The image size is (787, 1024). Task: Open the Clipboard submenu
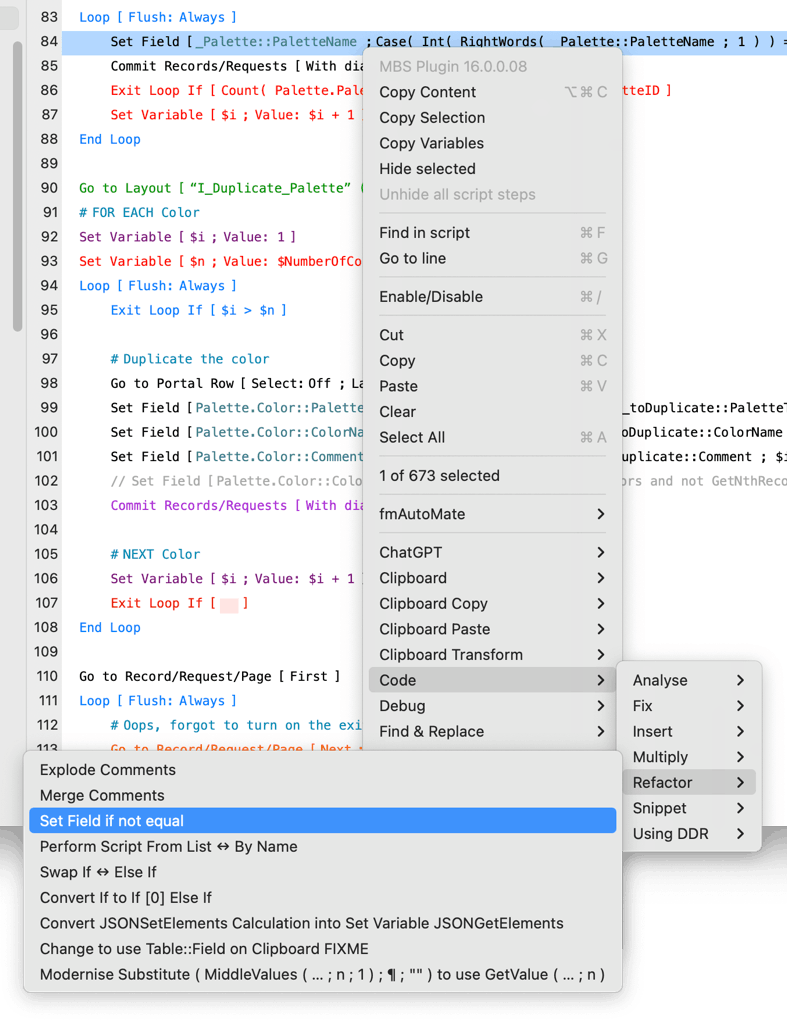pos(492,578)
